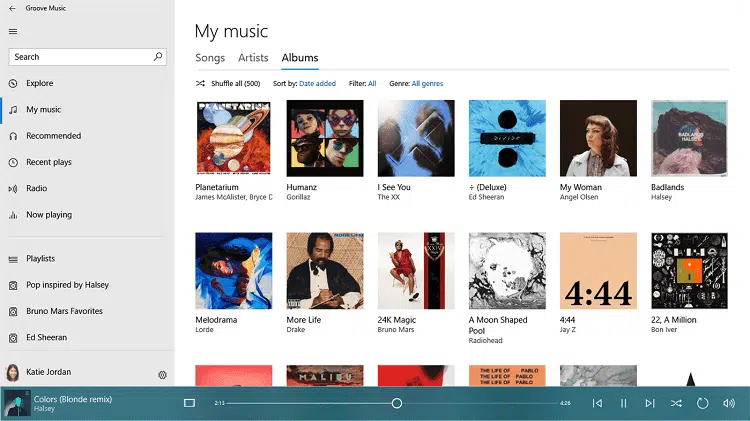Toggle repeat mode in the playback bar

pos(702,403)
